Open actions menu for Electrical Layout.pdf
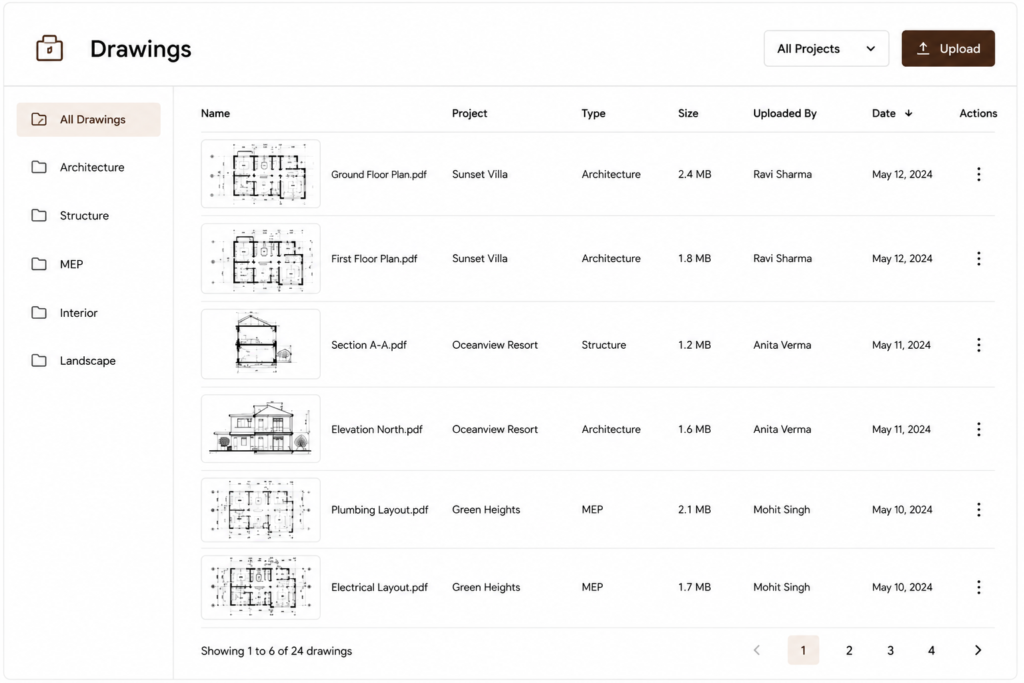Image resolution: width=1024 pixels, height=683 pixels. (x=978, y=587)
